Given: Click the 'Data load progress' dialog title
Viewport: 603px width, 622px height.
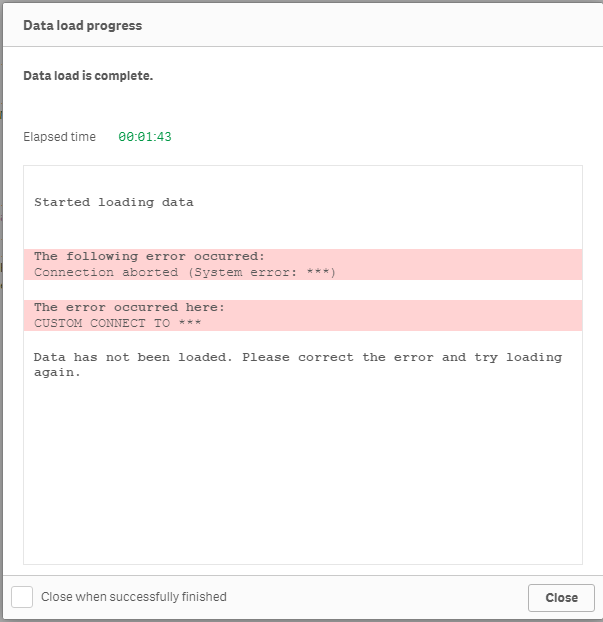Looking at the screenshot, I should 83,25.
